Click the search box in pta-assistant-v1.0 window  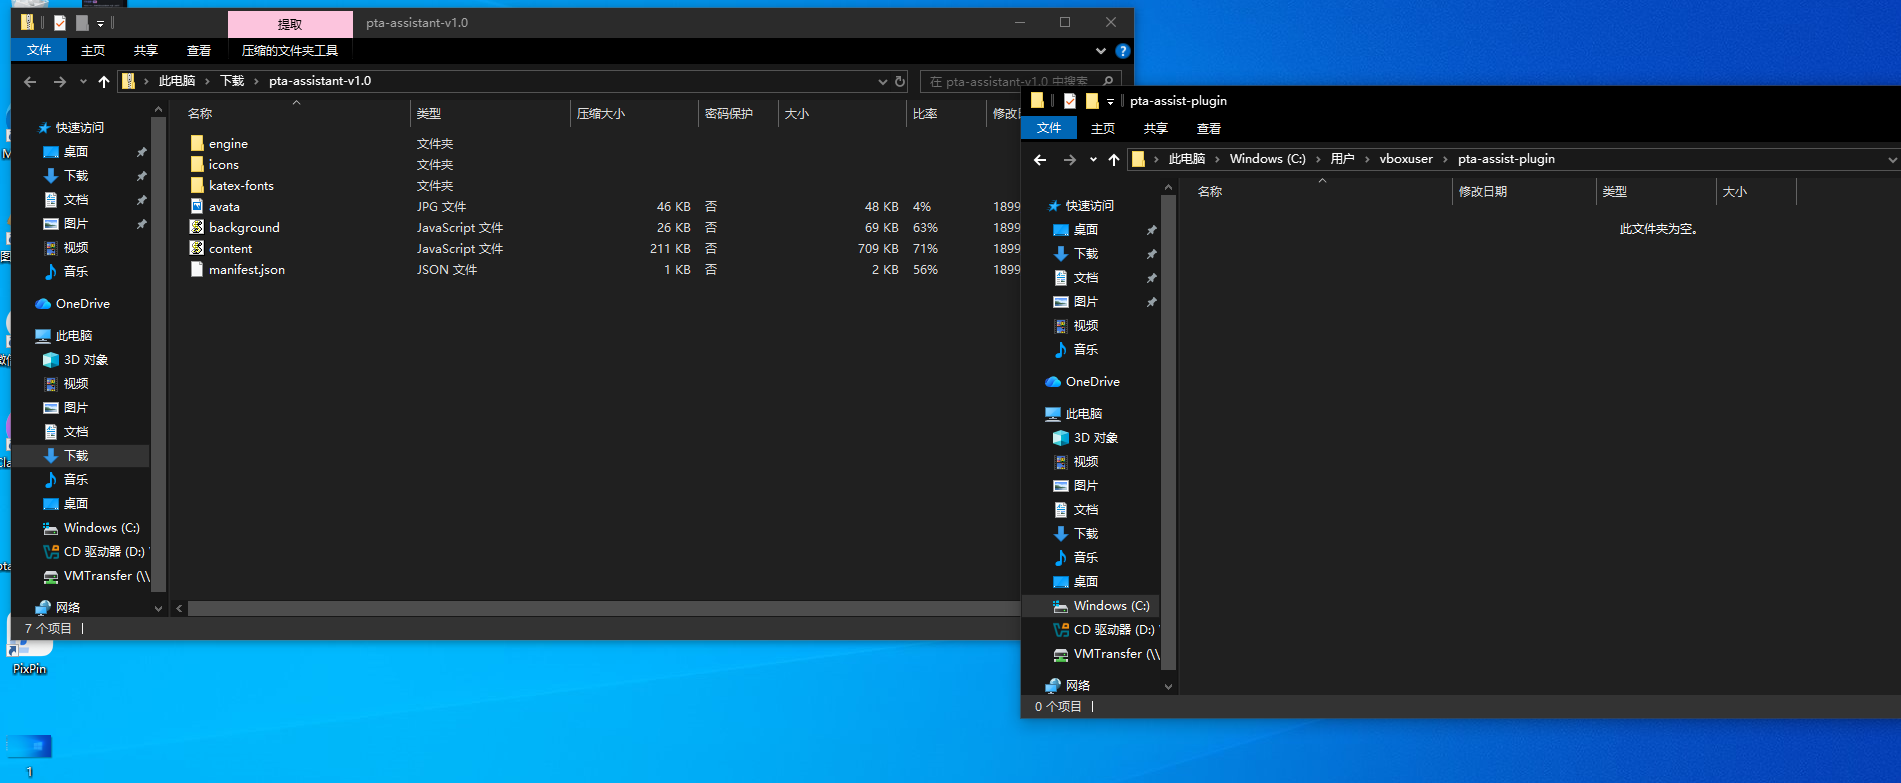1020,82
